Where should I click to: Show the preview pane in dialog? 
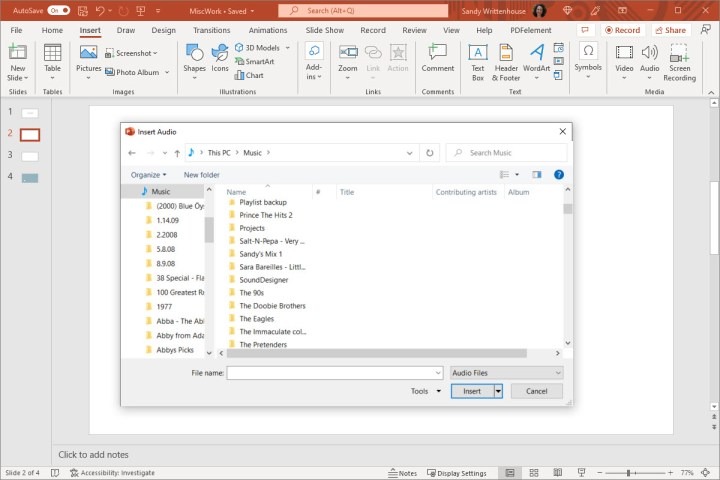(536, 175)
